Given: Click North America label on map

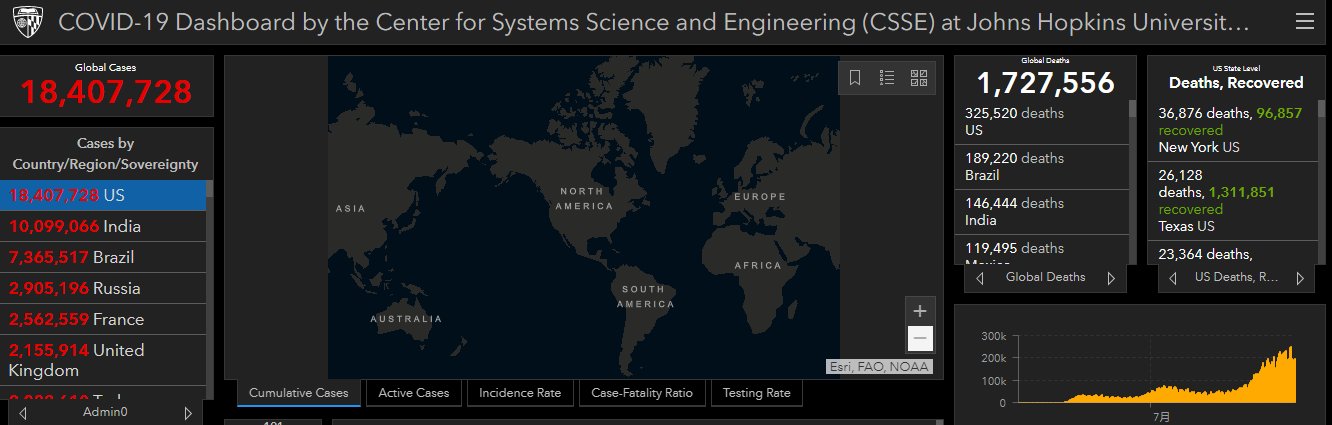Looking at the screenshot, I should click(x=586, y=198).
